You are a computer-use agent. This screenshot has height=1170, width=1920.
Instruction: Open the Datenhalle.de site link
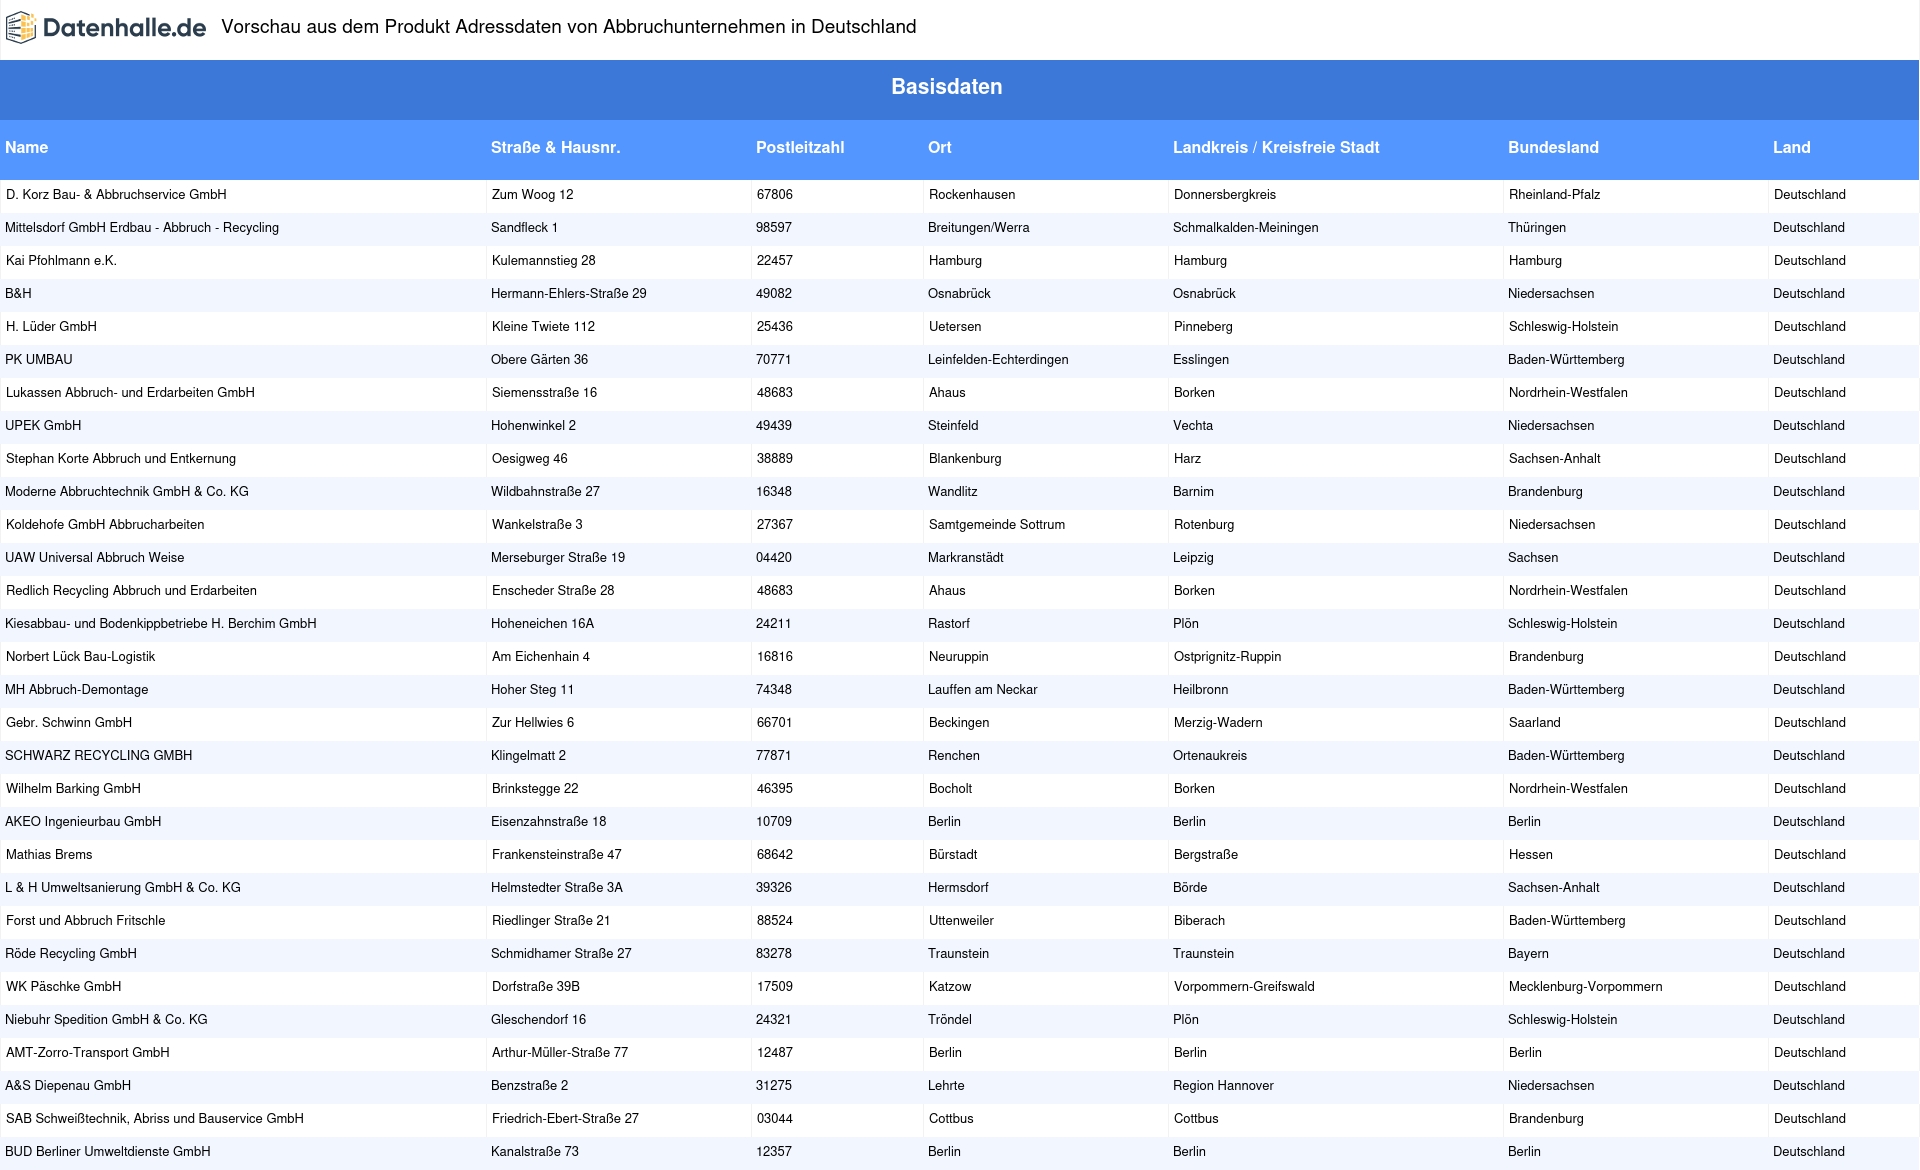pos(124,28)
